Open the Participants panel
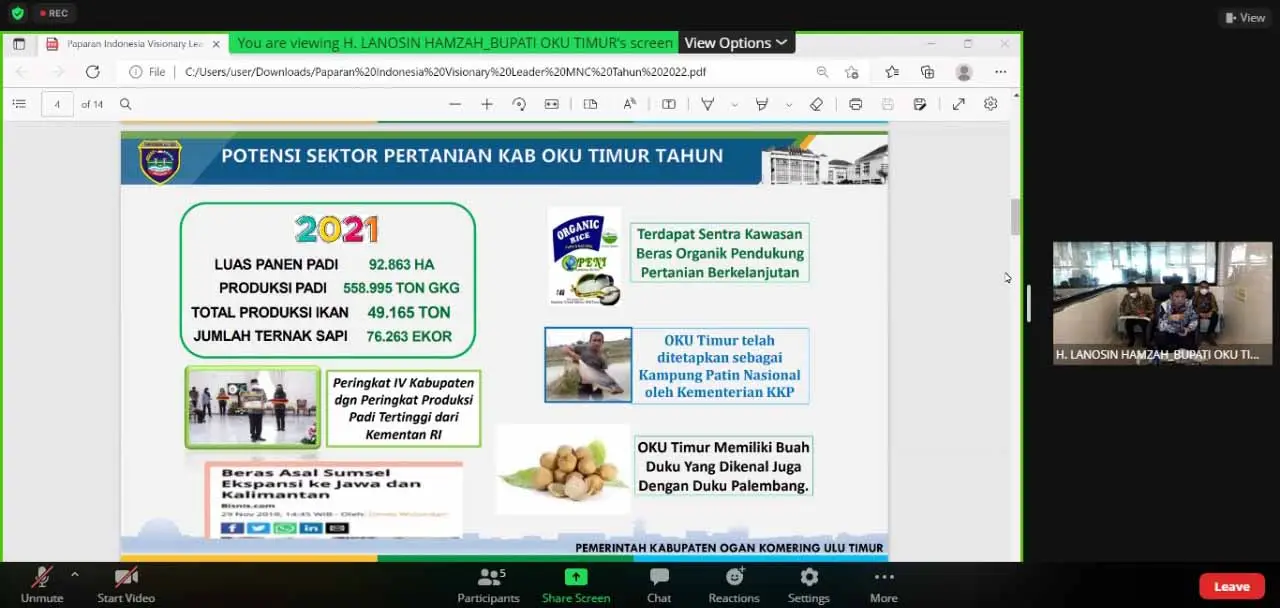Screen dimensions: 1280x608 (x=488, y=584)
